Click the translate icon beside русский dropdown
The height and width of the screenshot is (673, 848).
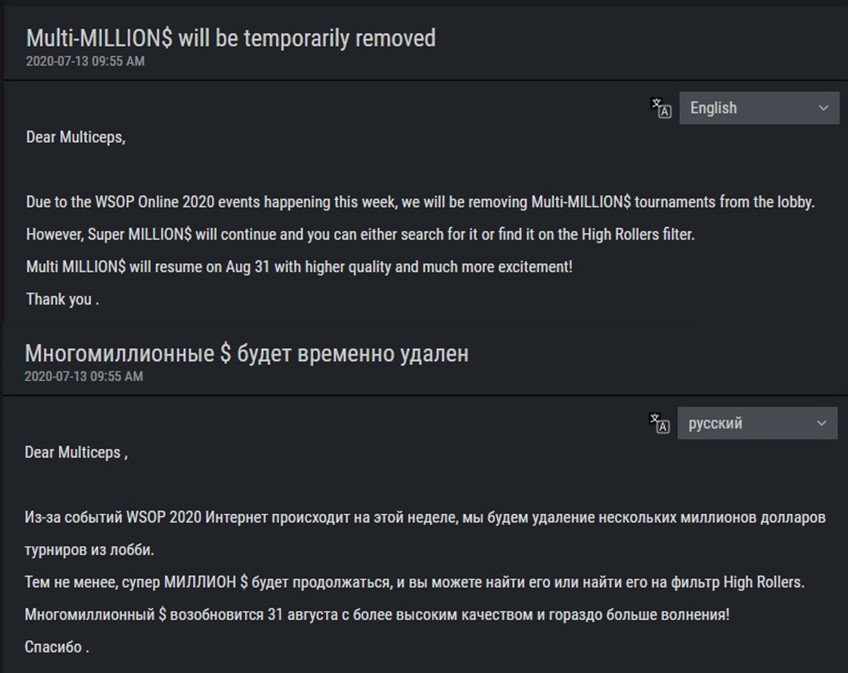[x=659, y=423]
